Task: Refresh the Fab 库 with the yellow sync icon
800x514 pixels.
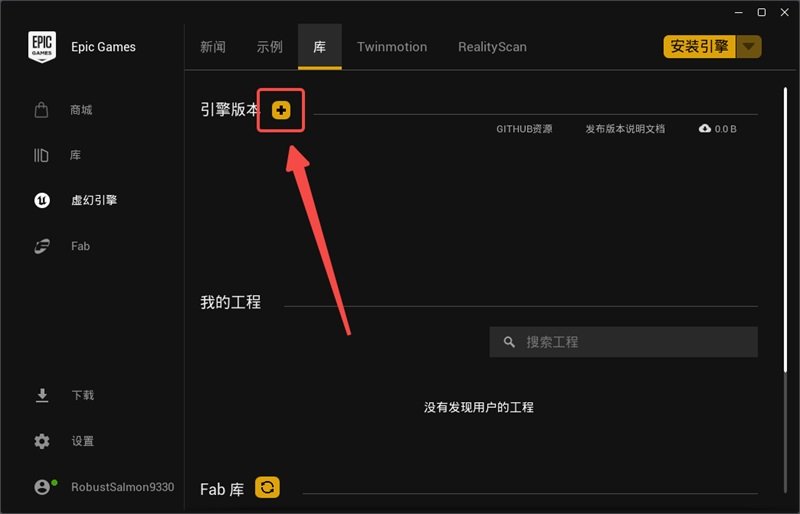Action: pos(267,487)
